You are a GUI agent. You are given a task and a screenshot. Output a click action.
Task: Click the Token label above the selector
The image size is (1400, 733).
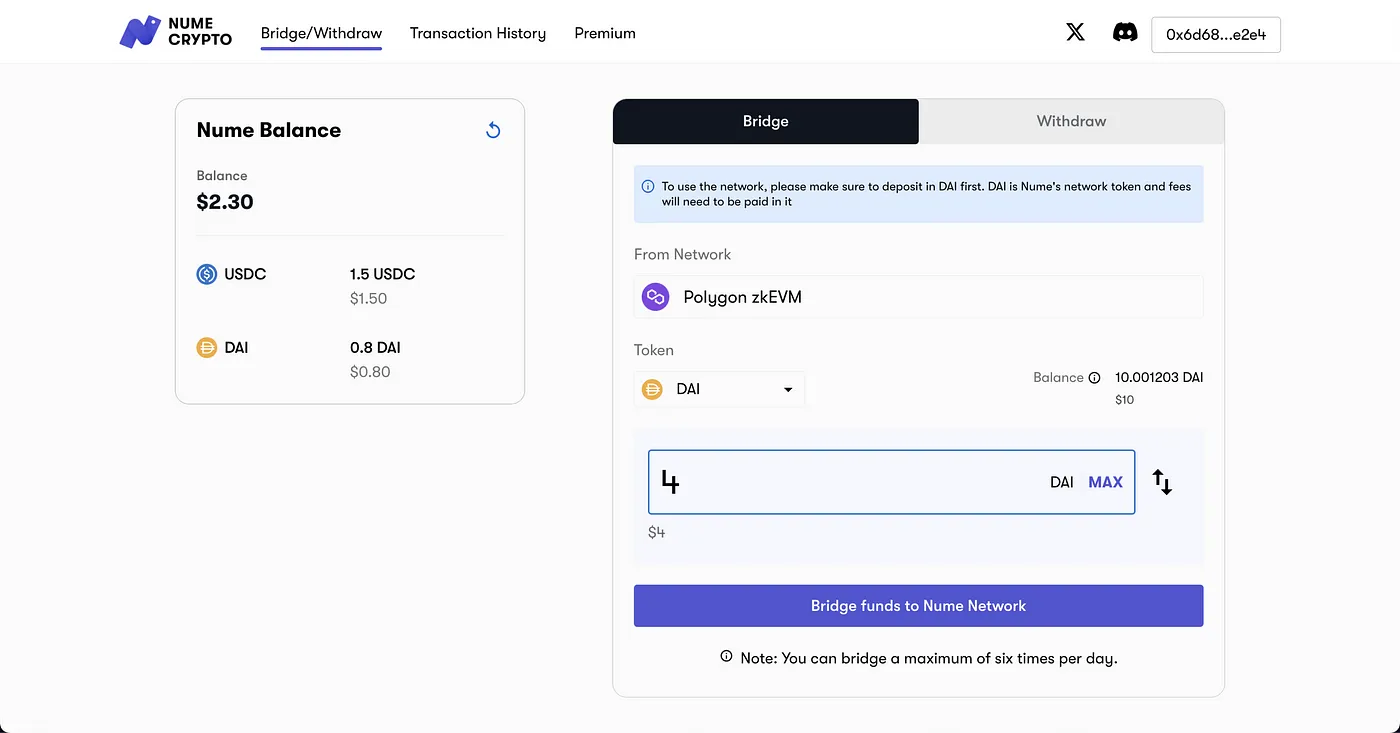(x=654, y=350)
